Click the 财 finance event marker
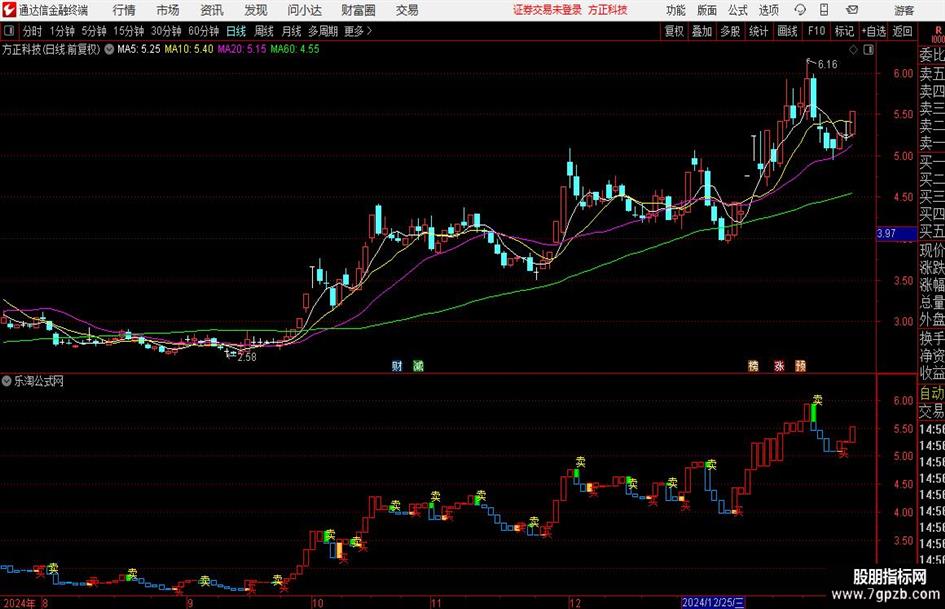The height and width of the screenshot is (609, 945). (x=397, y=365)
